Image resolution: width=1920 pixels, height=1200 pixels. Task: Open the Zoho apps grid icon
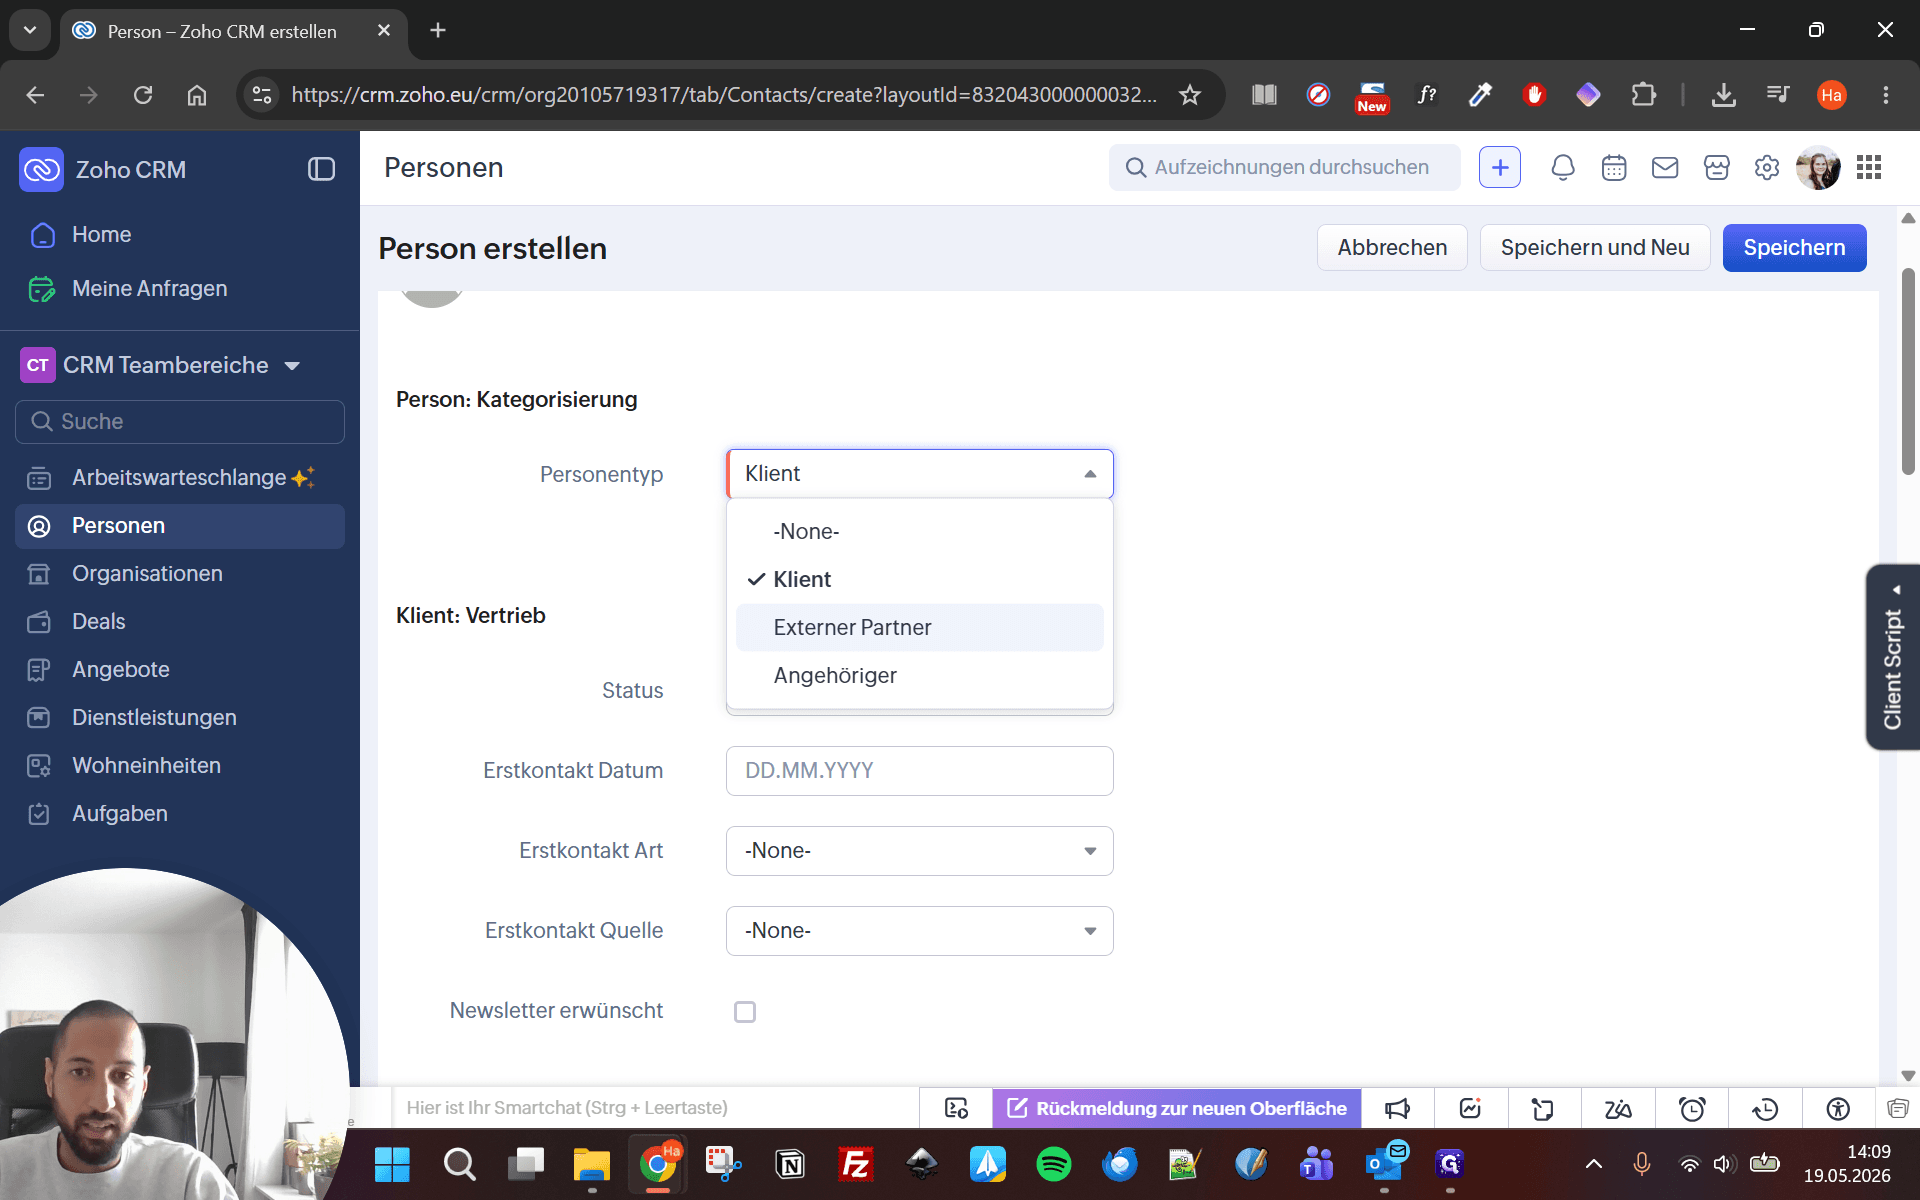point(1869,167)
